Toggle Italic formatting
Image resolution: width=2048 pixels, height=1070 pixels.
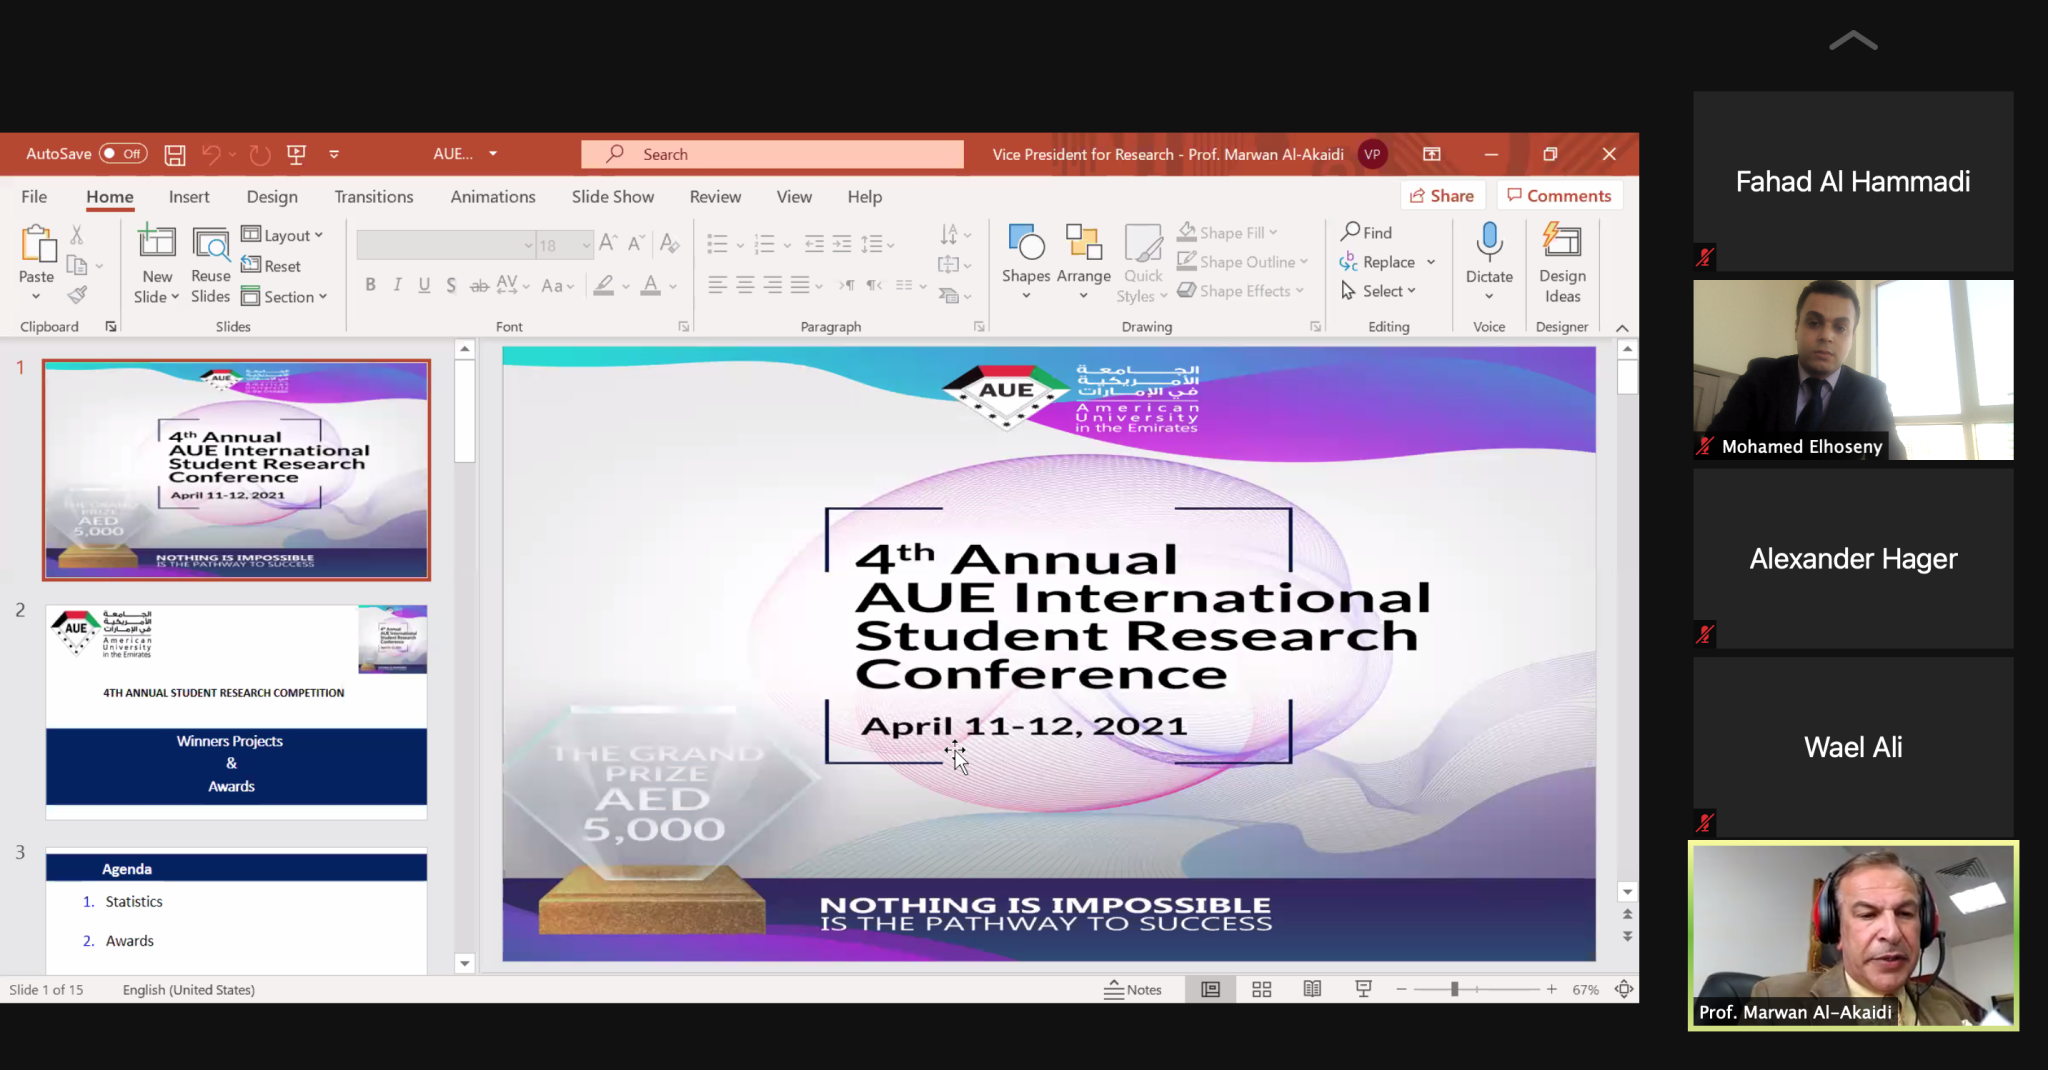click(397, 285)
